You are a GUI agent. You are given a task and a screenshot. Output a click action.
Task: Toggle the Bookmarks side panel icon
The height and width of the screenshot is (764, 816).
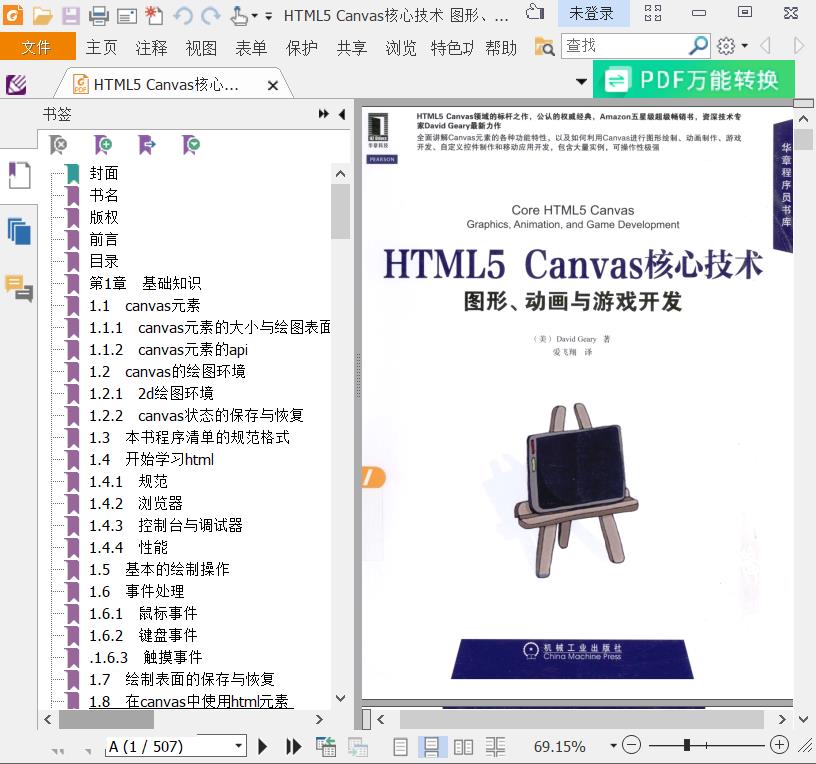(19, 175)
